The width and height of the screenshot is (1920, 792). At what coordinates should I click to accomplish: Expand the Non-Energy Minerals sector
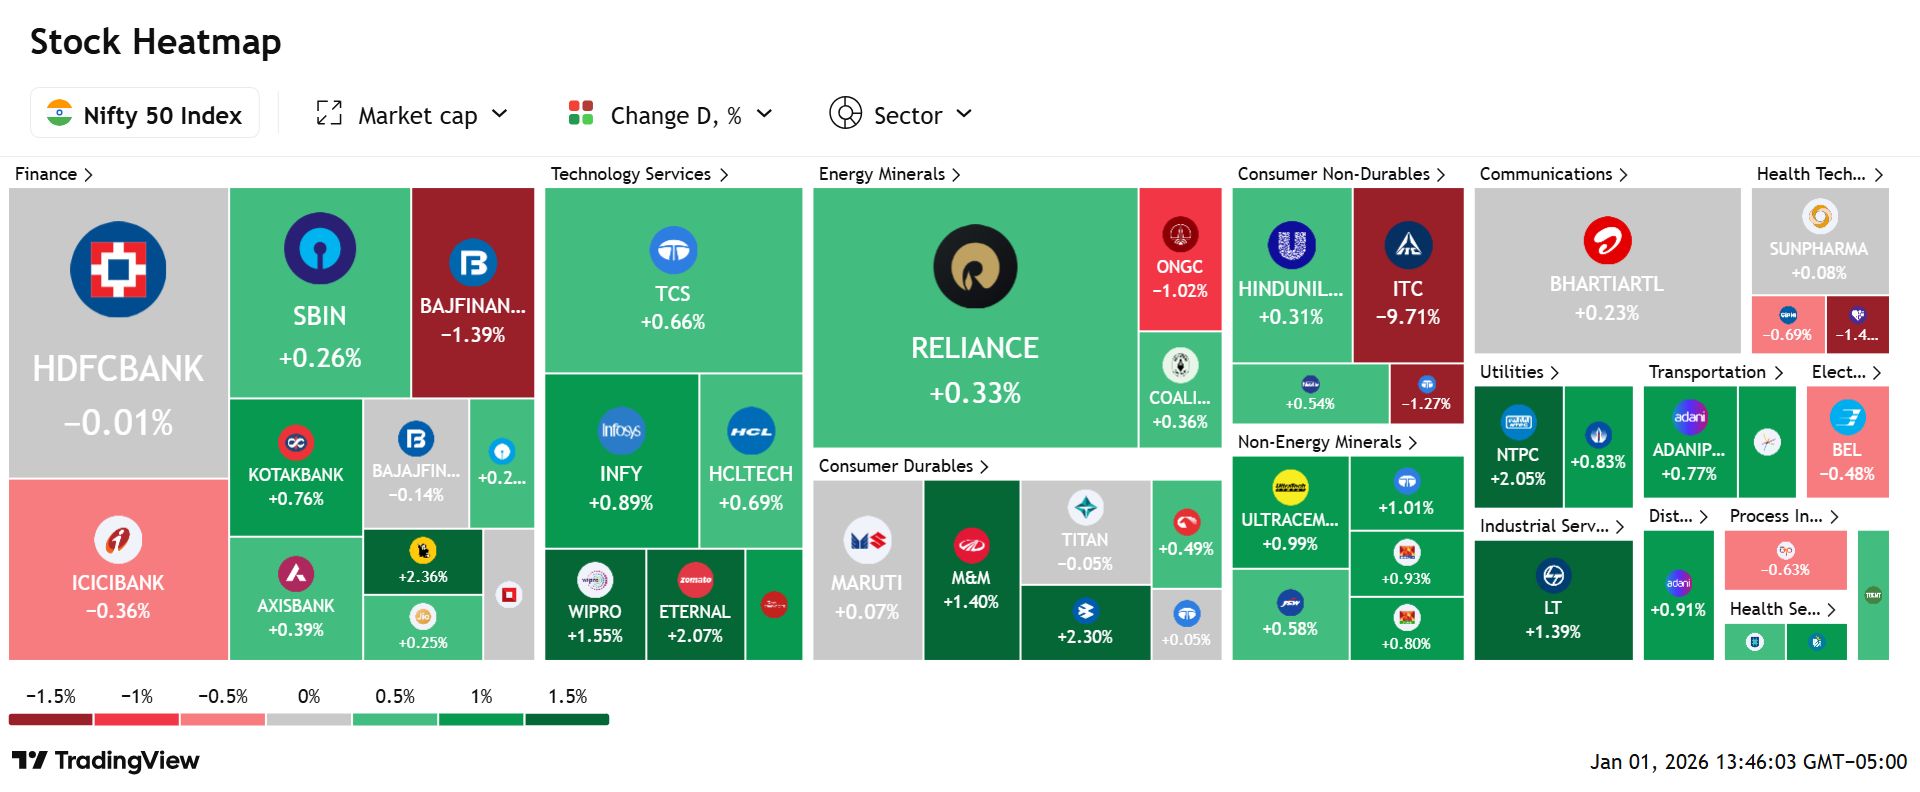tap(1328, 442)
